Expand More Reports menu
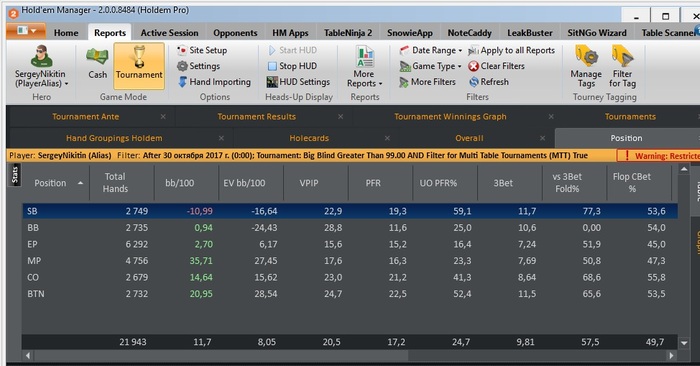 click(x=365, y=67)
